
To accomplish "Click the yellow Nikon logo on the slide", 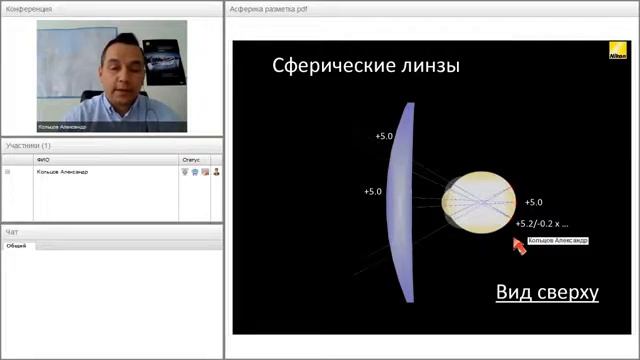I will pyautogui.click(x=618, y=50).
